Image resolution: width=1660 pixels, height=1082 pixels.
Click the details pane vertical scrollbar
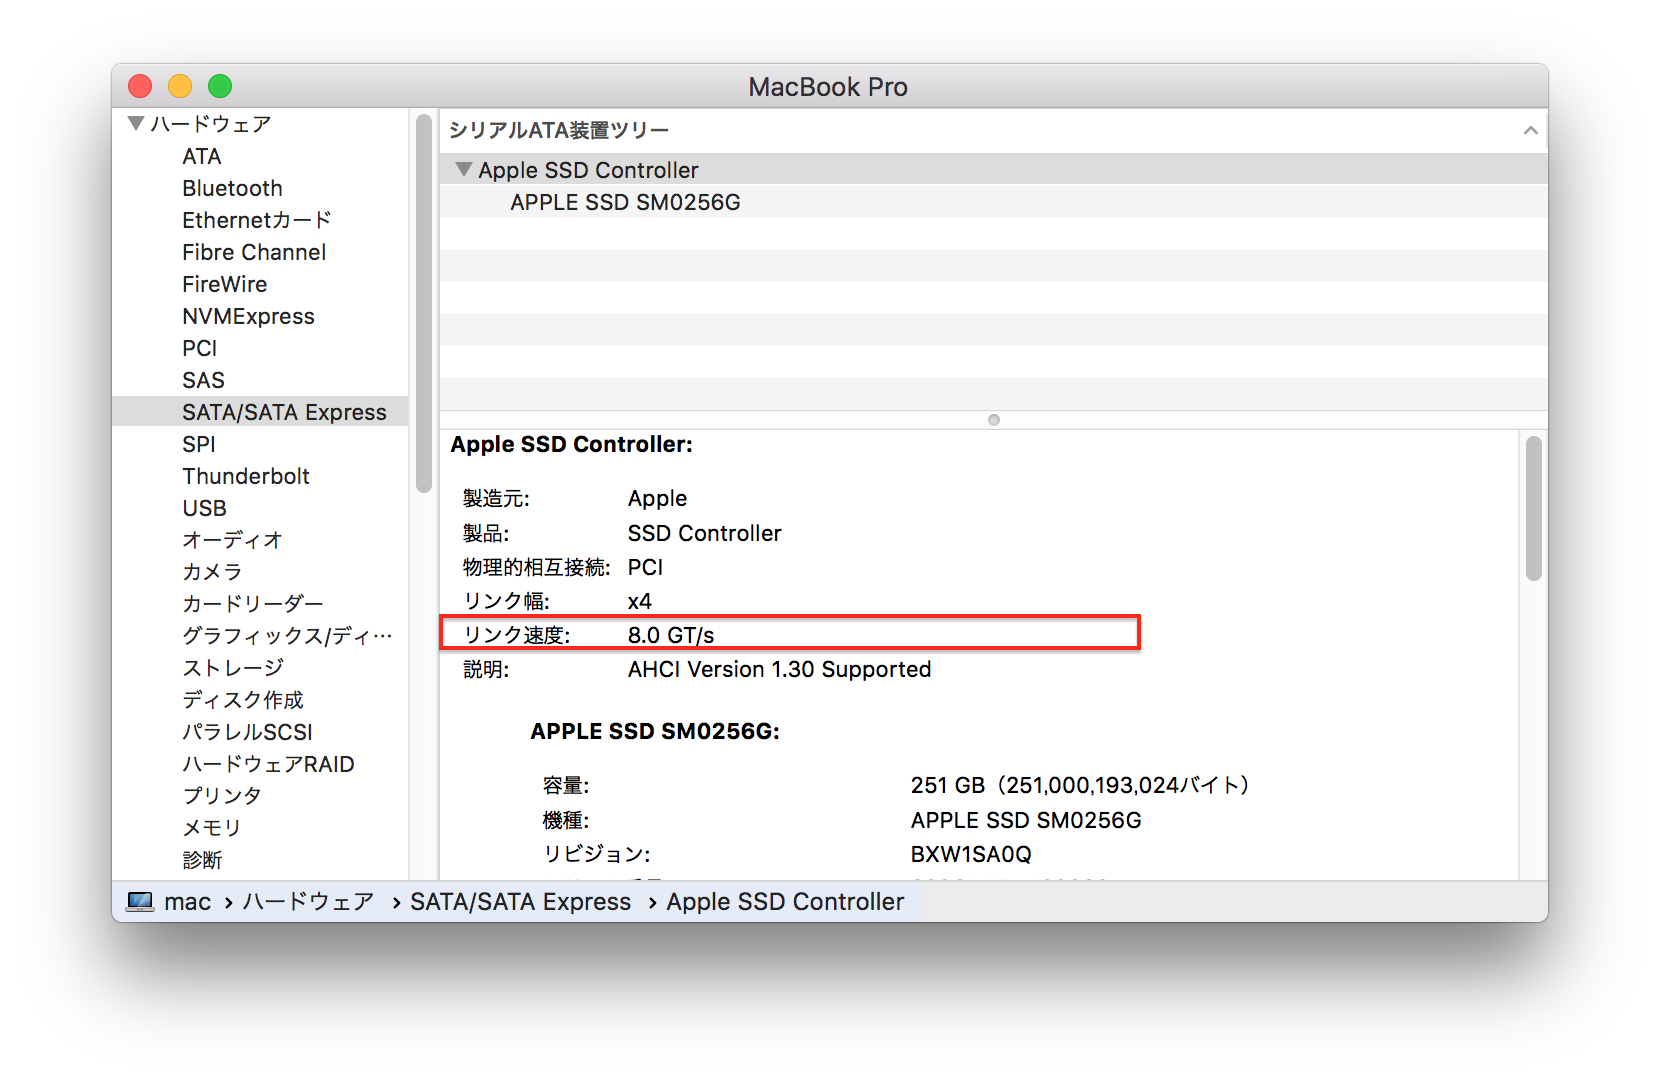click(x=1533, y=508)
